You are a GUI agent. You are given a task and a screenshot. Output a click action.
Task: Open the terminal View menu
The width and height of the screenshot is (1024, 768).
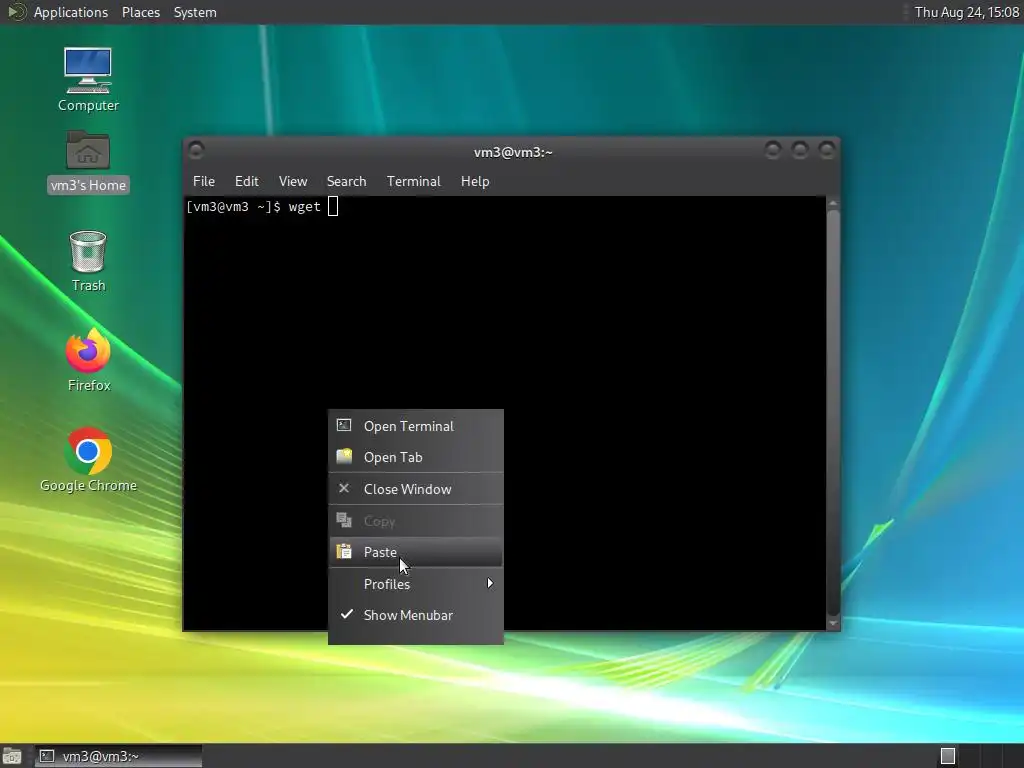[x=293, y=181]
